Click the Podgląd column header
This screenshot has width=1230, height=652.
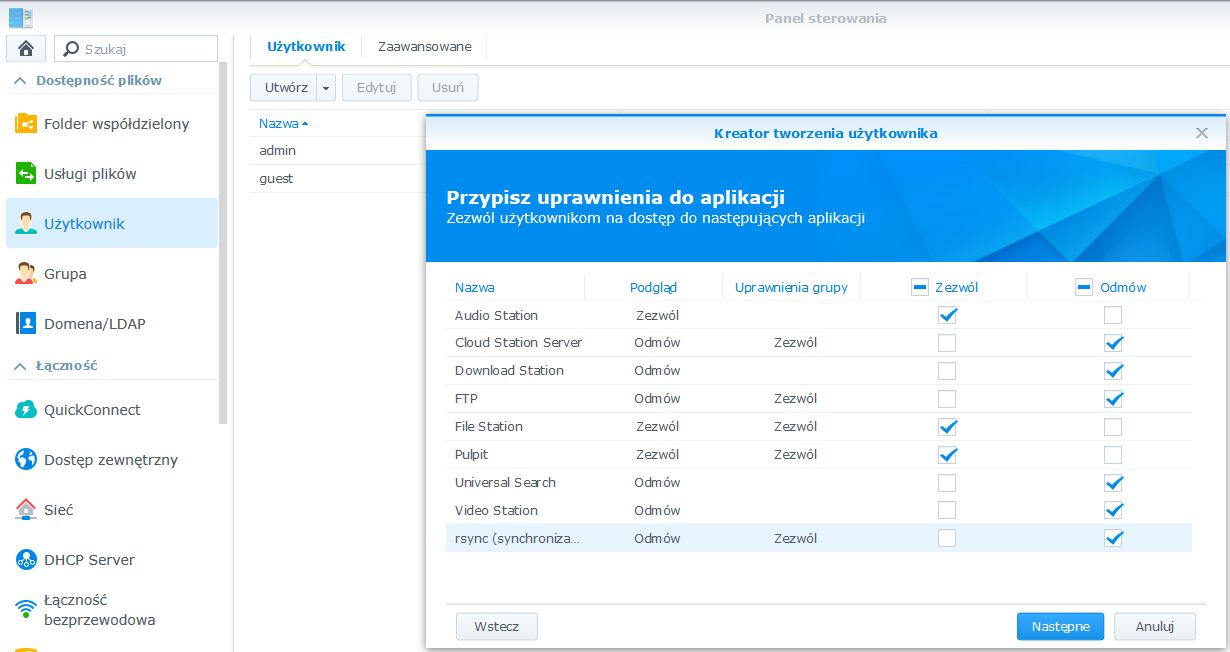click(x=654, y=287)
